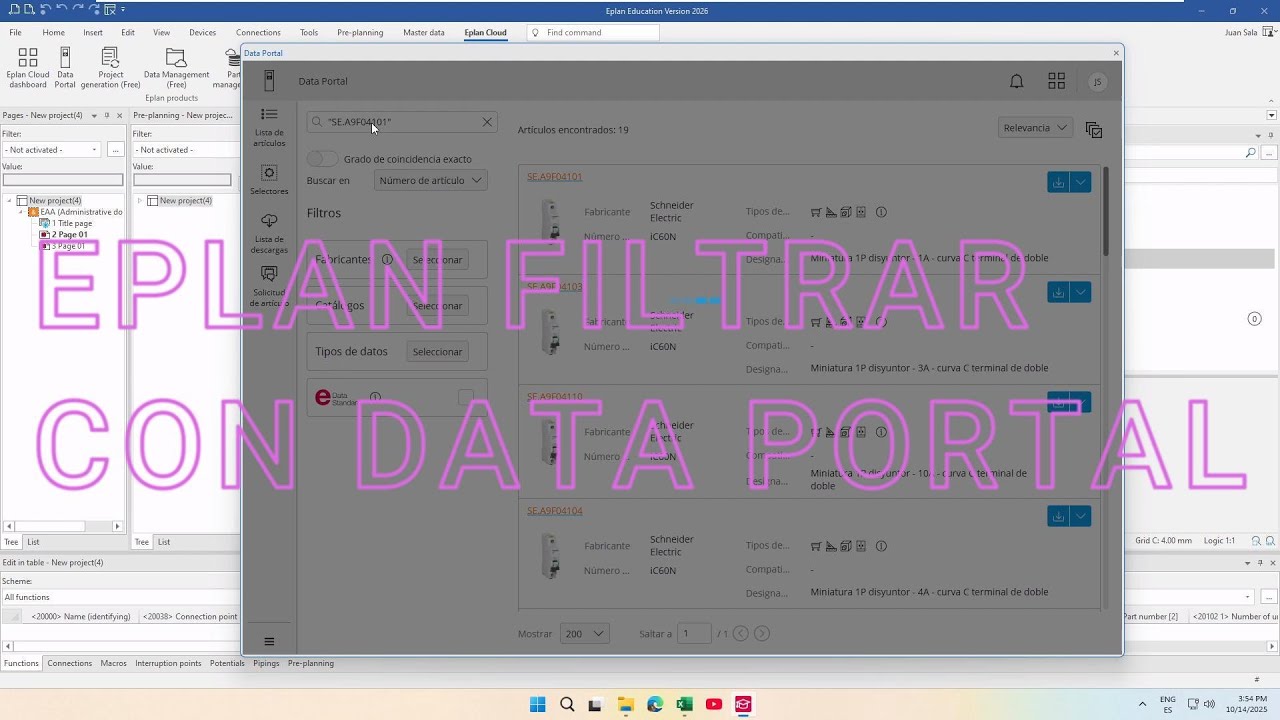Switch to Connections bottom tab
The height and width of the screenshot is (720, 1280).
[70, 663]
